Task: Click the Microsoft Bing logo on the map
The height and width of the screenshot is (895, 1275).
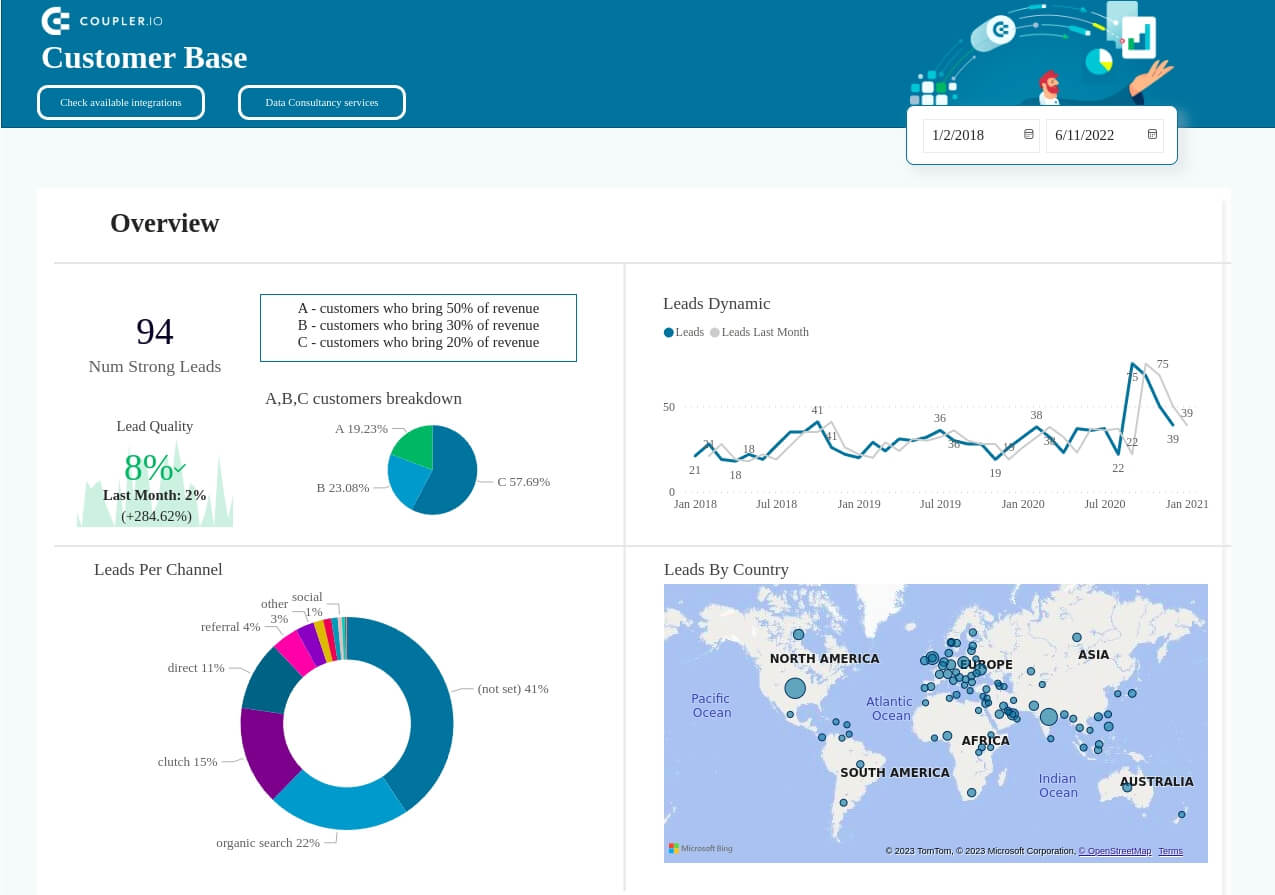Action: (x=700, y=847)
